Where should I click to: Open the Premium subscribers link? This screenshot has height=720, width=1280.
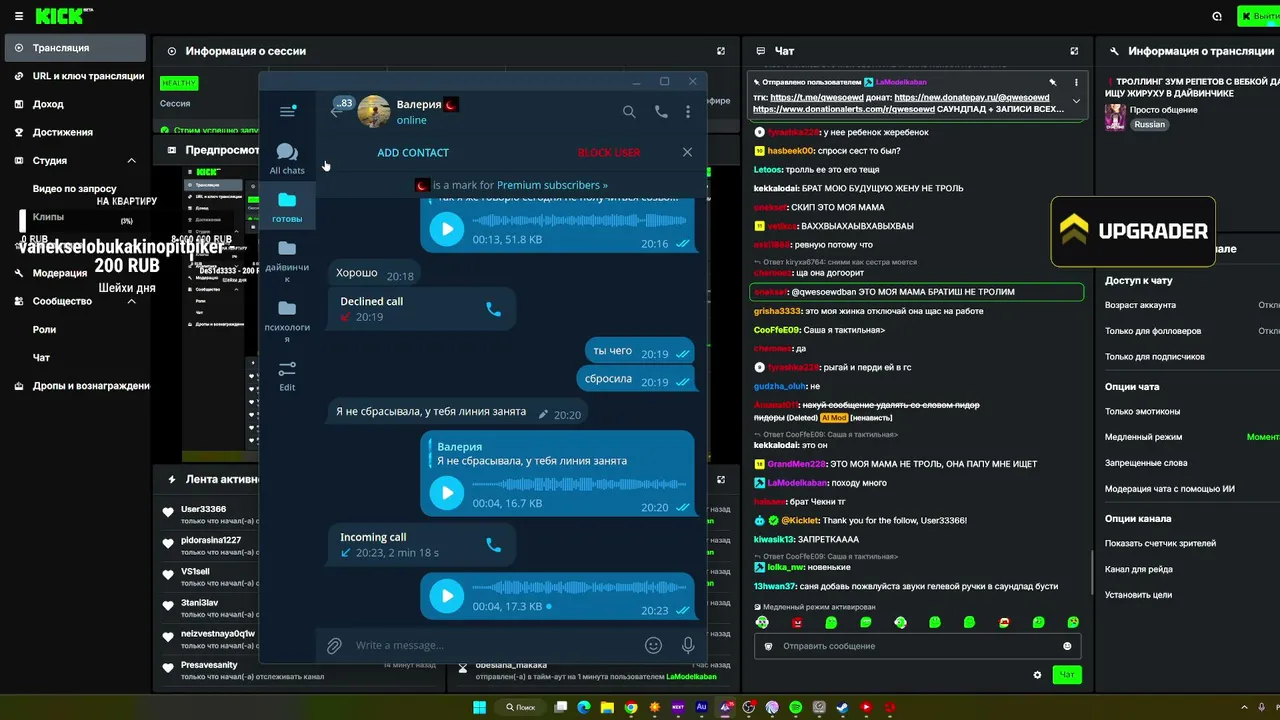[552, 185]
